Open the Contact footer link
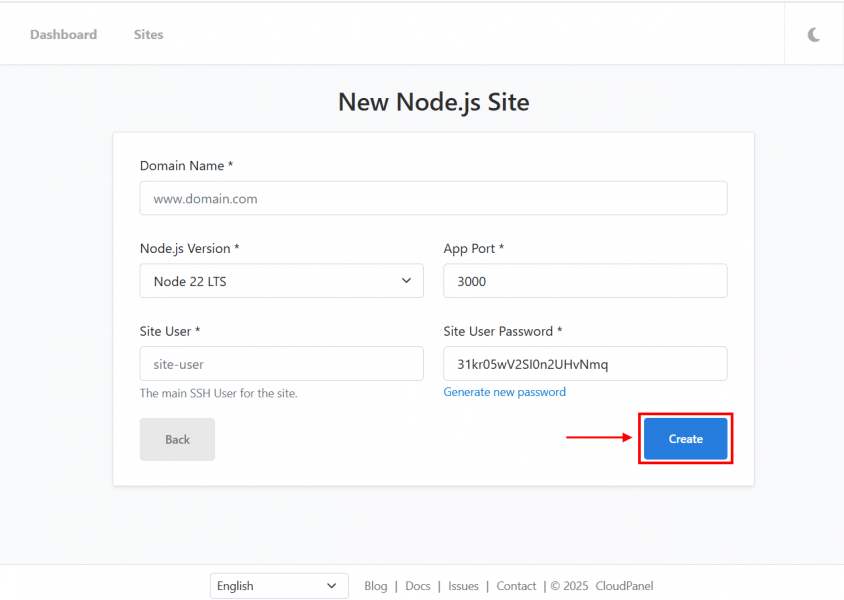This screenshot has width=844, height=600. pos(516,585)
